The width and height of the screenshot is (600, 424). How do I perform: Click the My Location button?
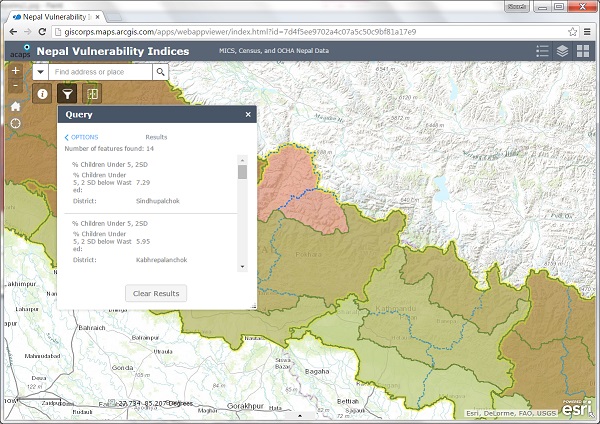(x=15, y=123)
